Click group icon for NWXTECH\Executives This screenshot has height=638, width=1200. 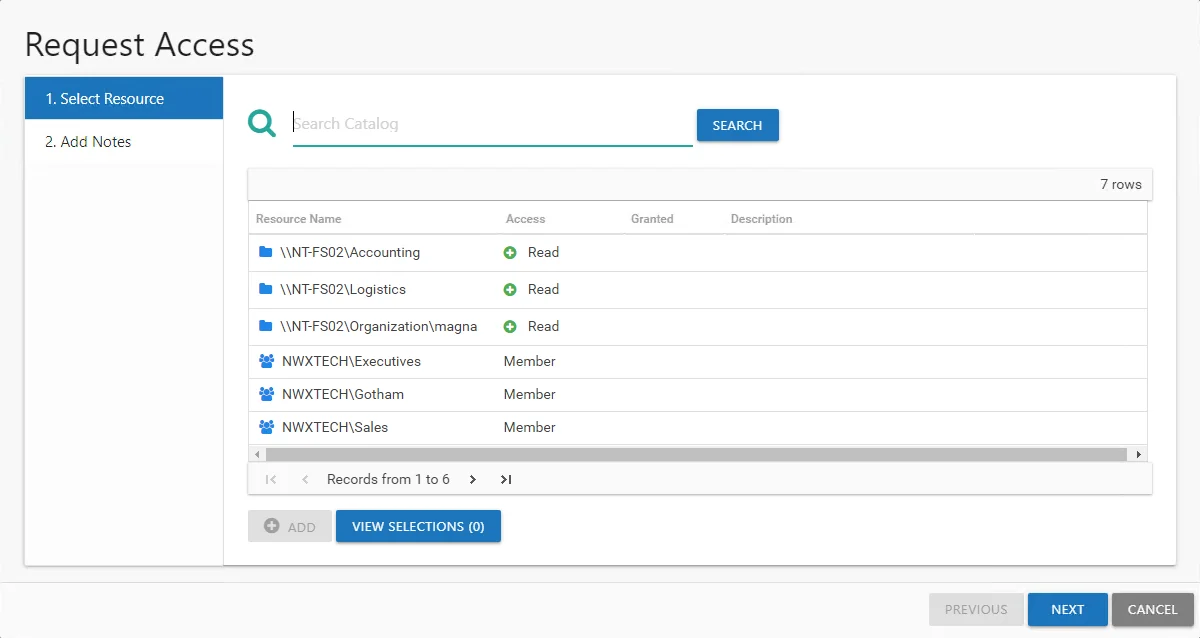266,361
